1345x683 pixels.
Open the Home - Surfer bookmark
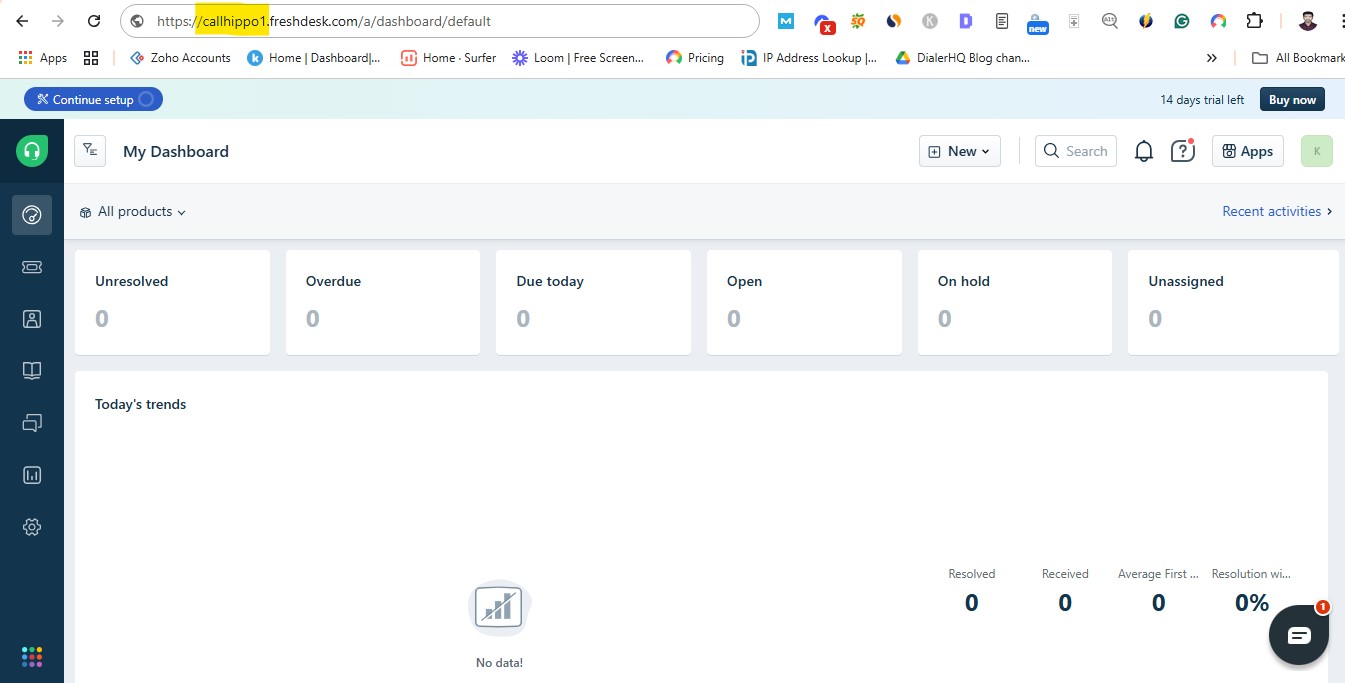[448, 58]
